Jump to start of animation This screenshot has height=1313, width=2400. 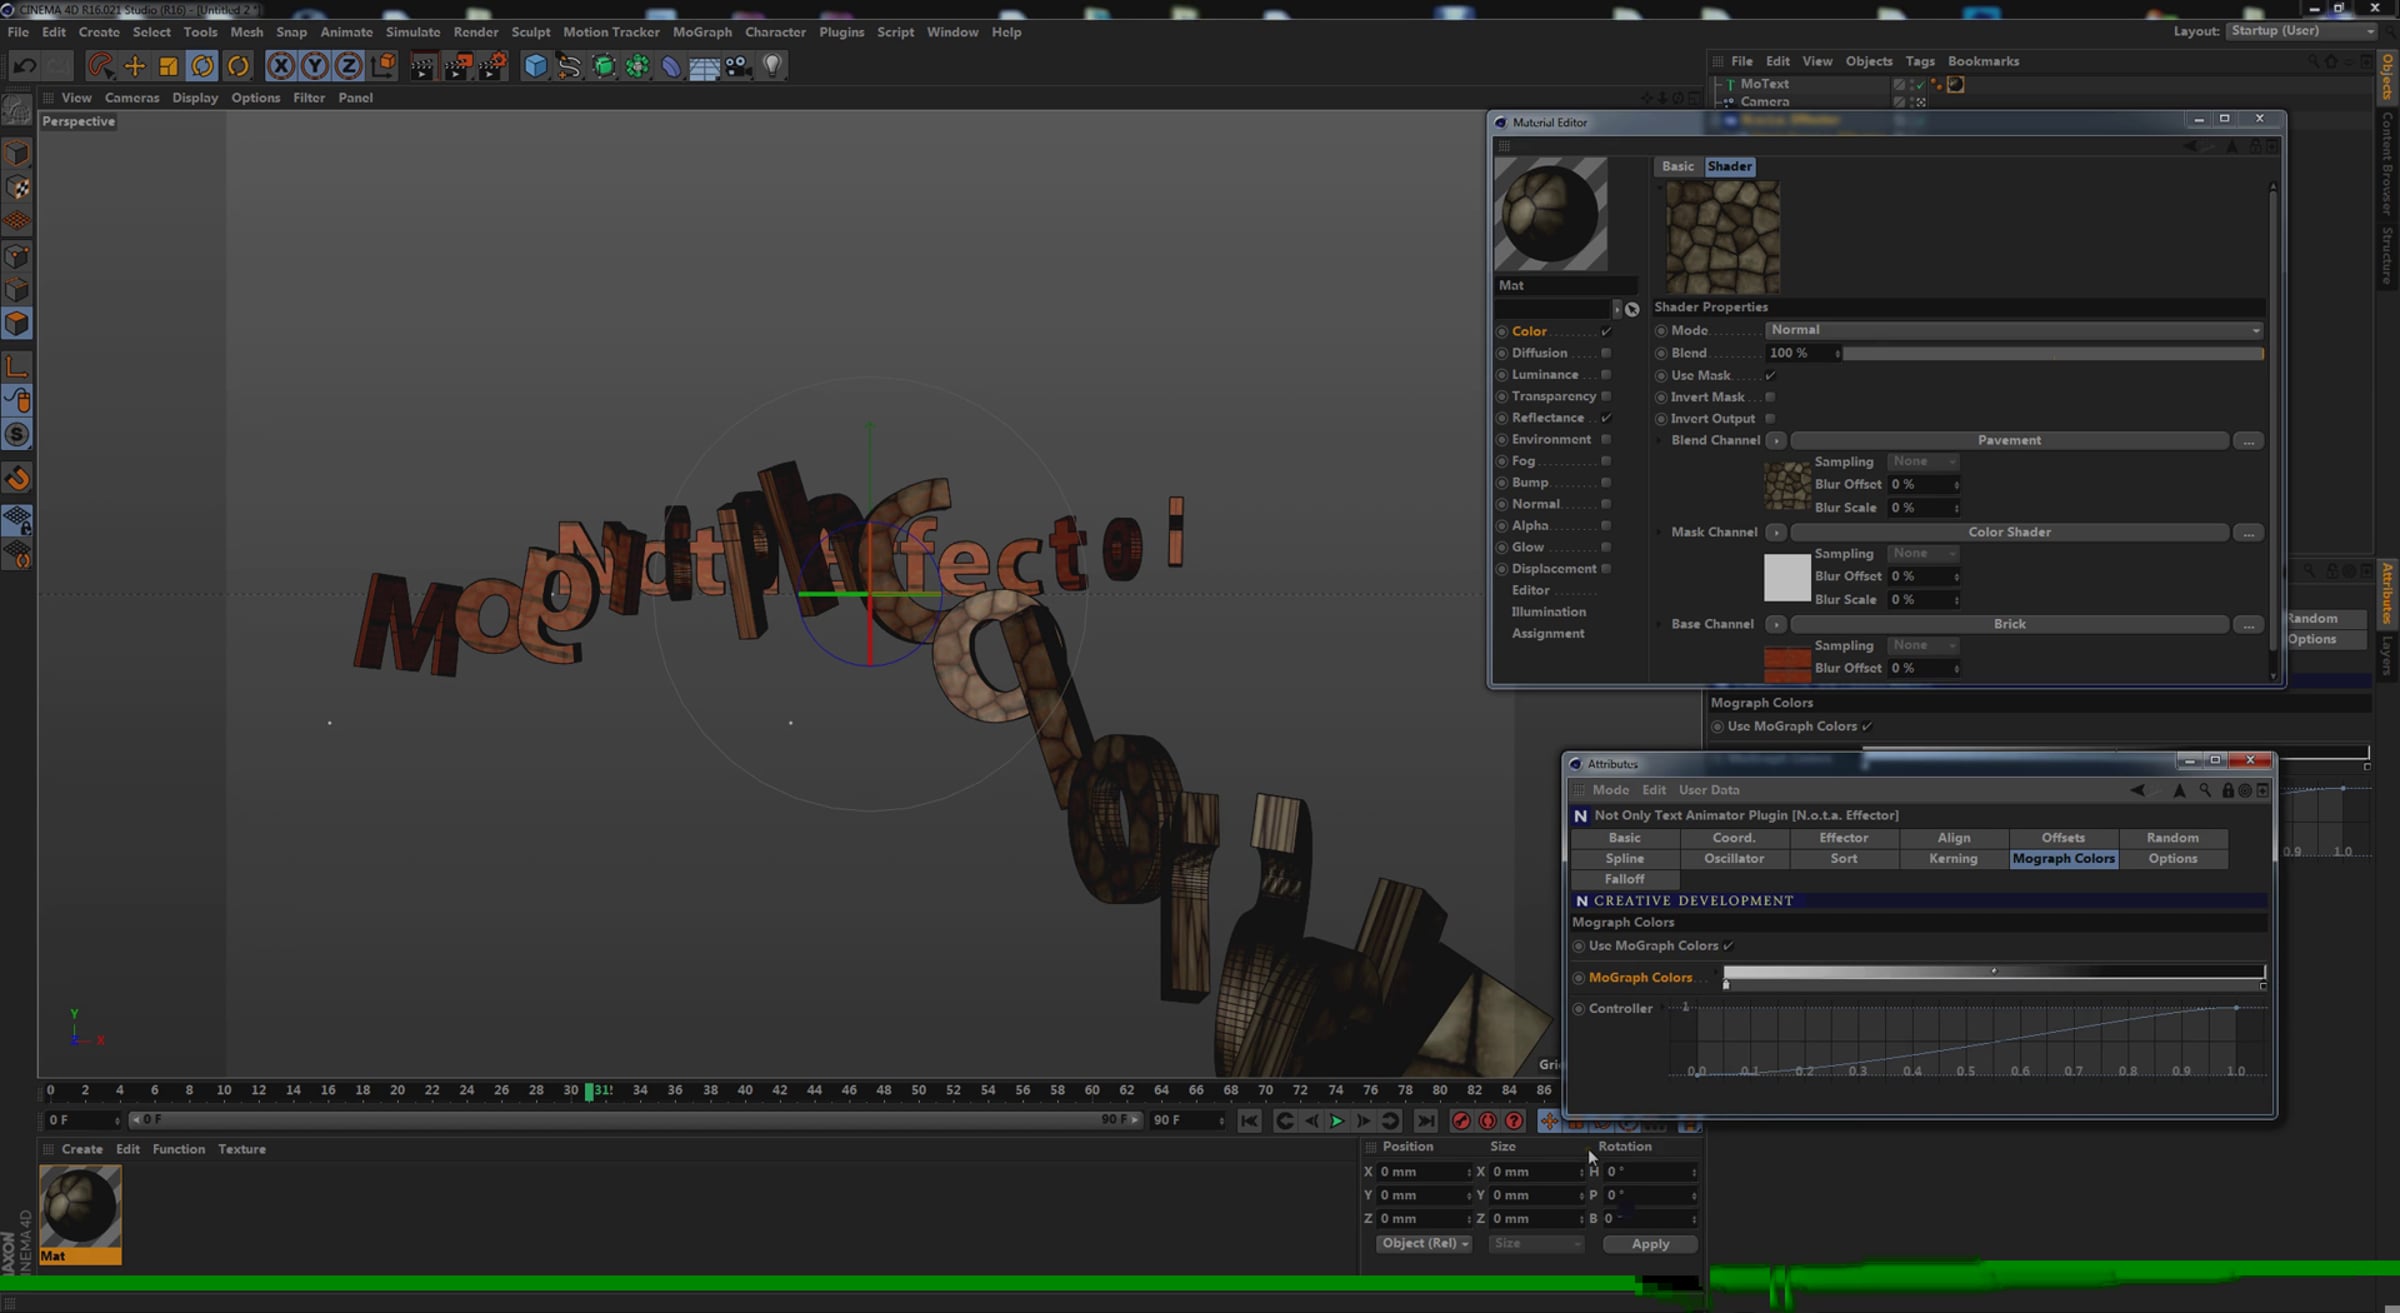[x=1249, y=1121]
